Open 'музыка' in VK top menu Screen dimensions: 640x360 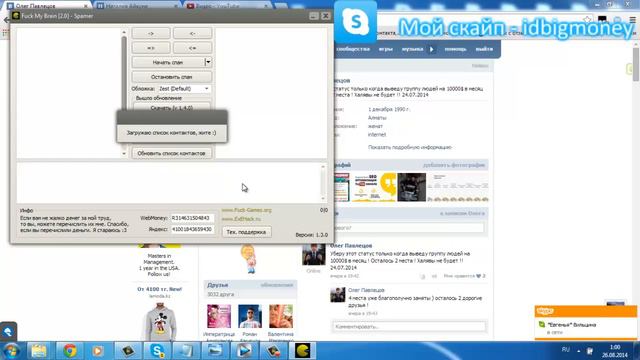[412, 49]
